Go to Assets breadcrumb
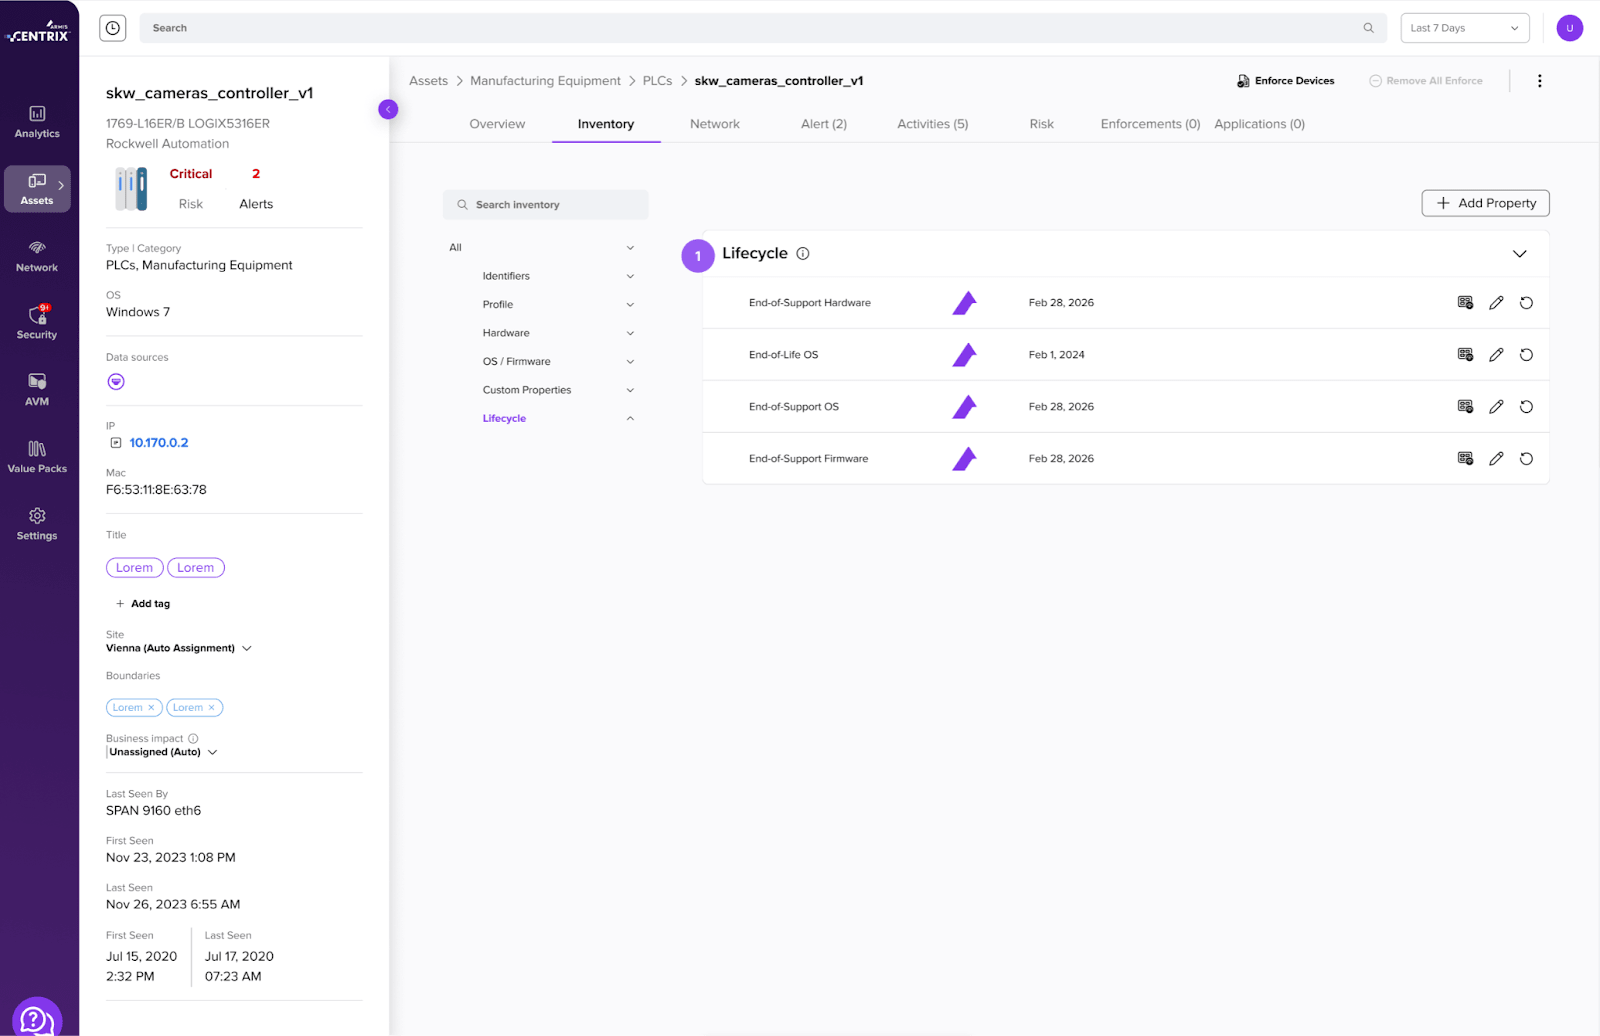The image size is (1600, 1036). tap(428, 81)
